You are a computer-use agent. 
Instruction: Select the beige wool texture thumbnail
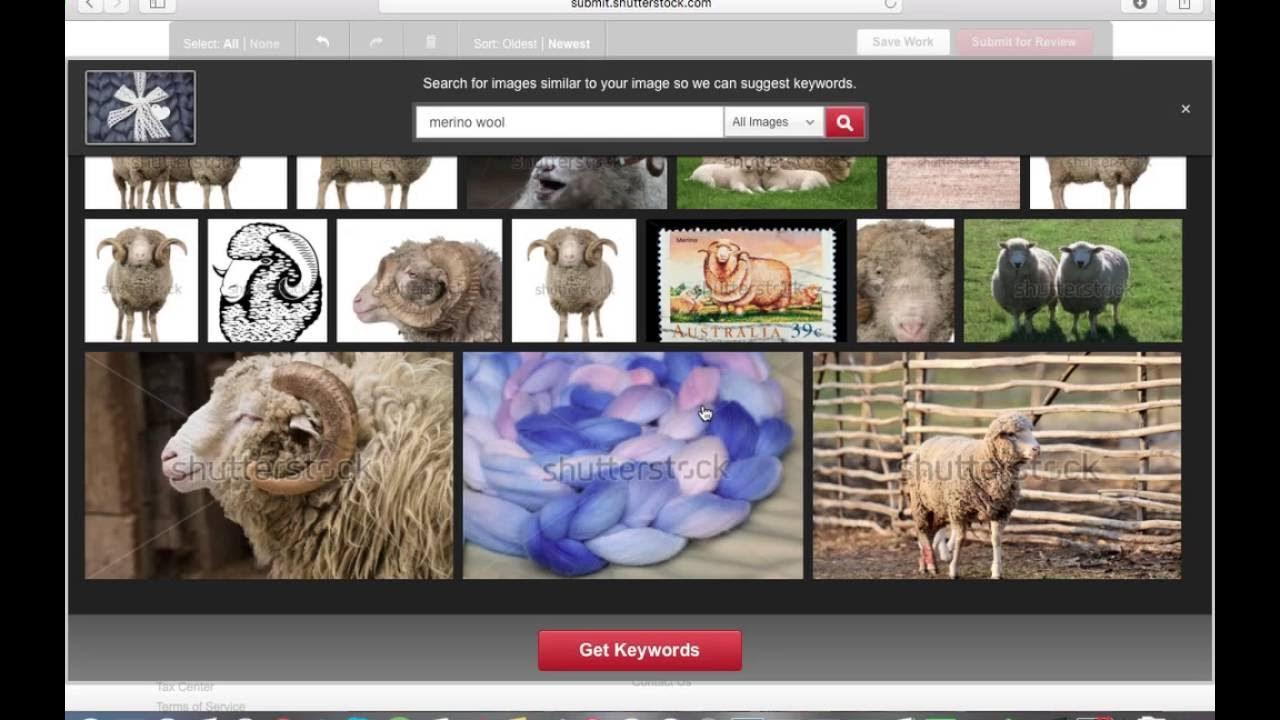[953, 182]
